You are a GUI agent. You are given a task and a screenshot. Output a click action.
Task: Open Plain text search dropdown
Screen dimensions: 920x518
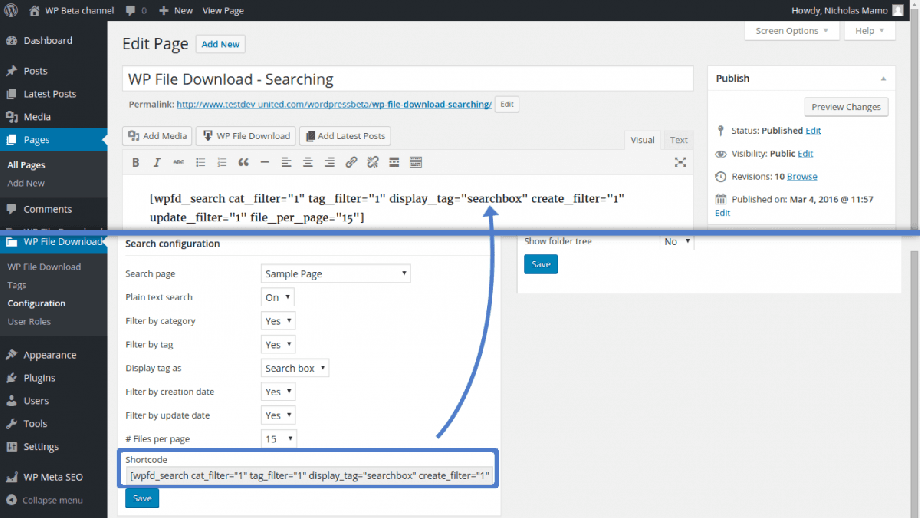[x=278, y=297]
